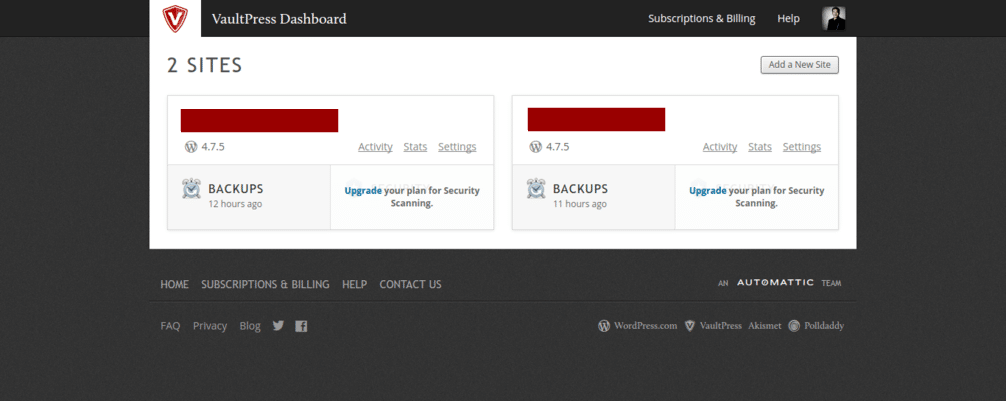Go to HOME in footer
The width and height of the screenshot is (1006, 401).
(x=175, y=284)
